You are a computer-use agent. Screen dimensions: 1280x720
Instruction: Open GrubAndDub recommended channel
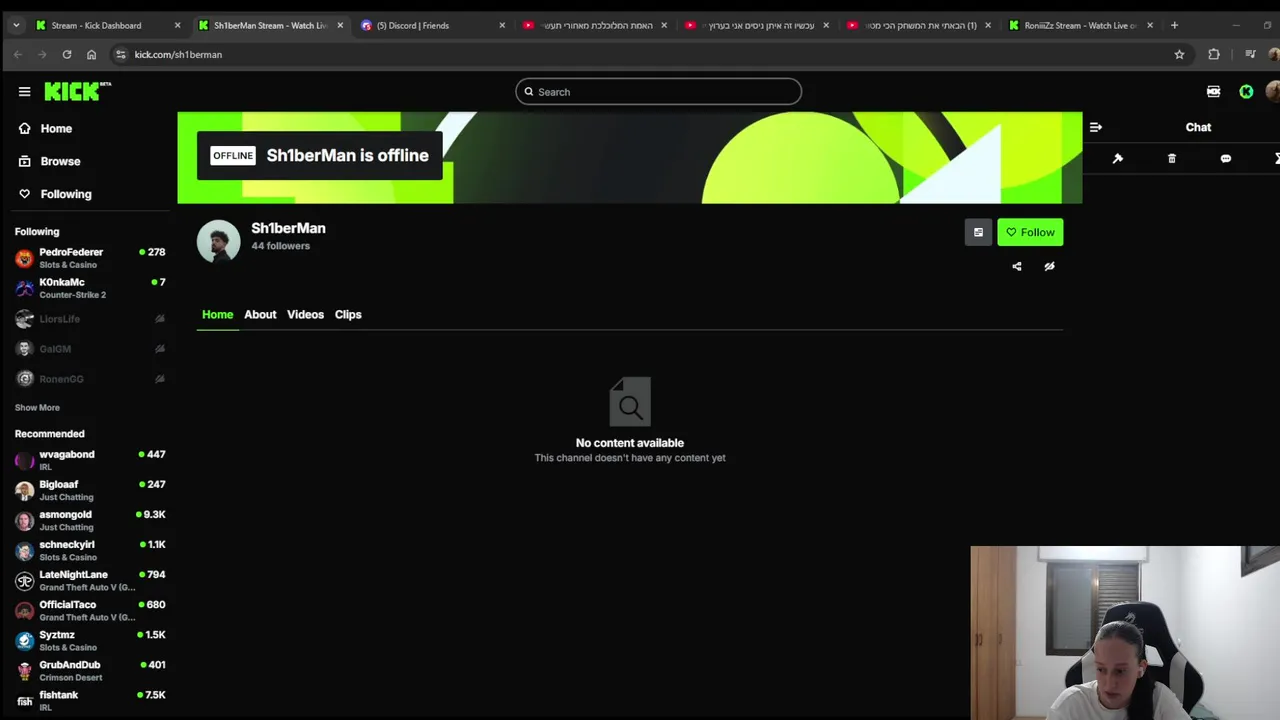coord(90,670)
